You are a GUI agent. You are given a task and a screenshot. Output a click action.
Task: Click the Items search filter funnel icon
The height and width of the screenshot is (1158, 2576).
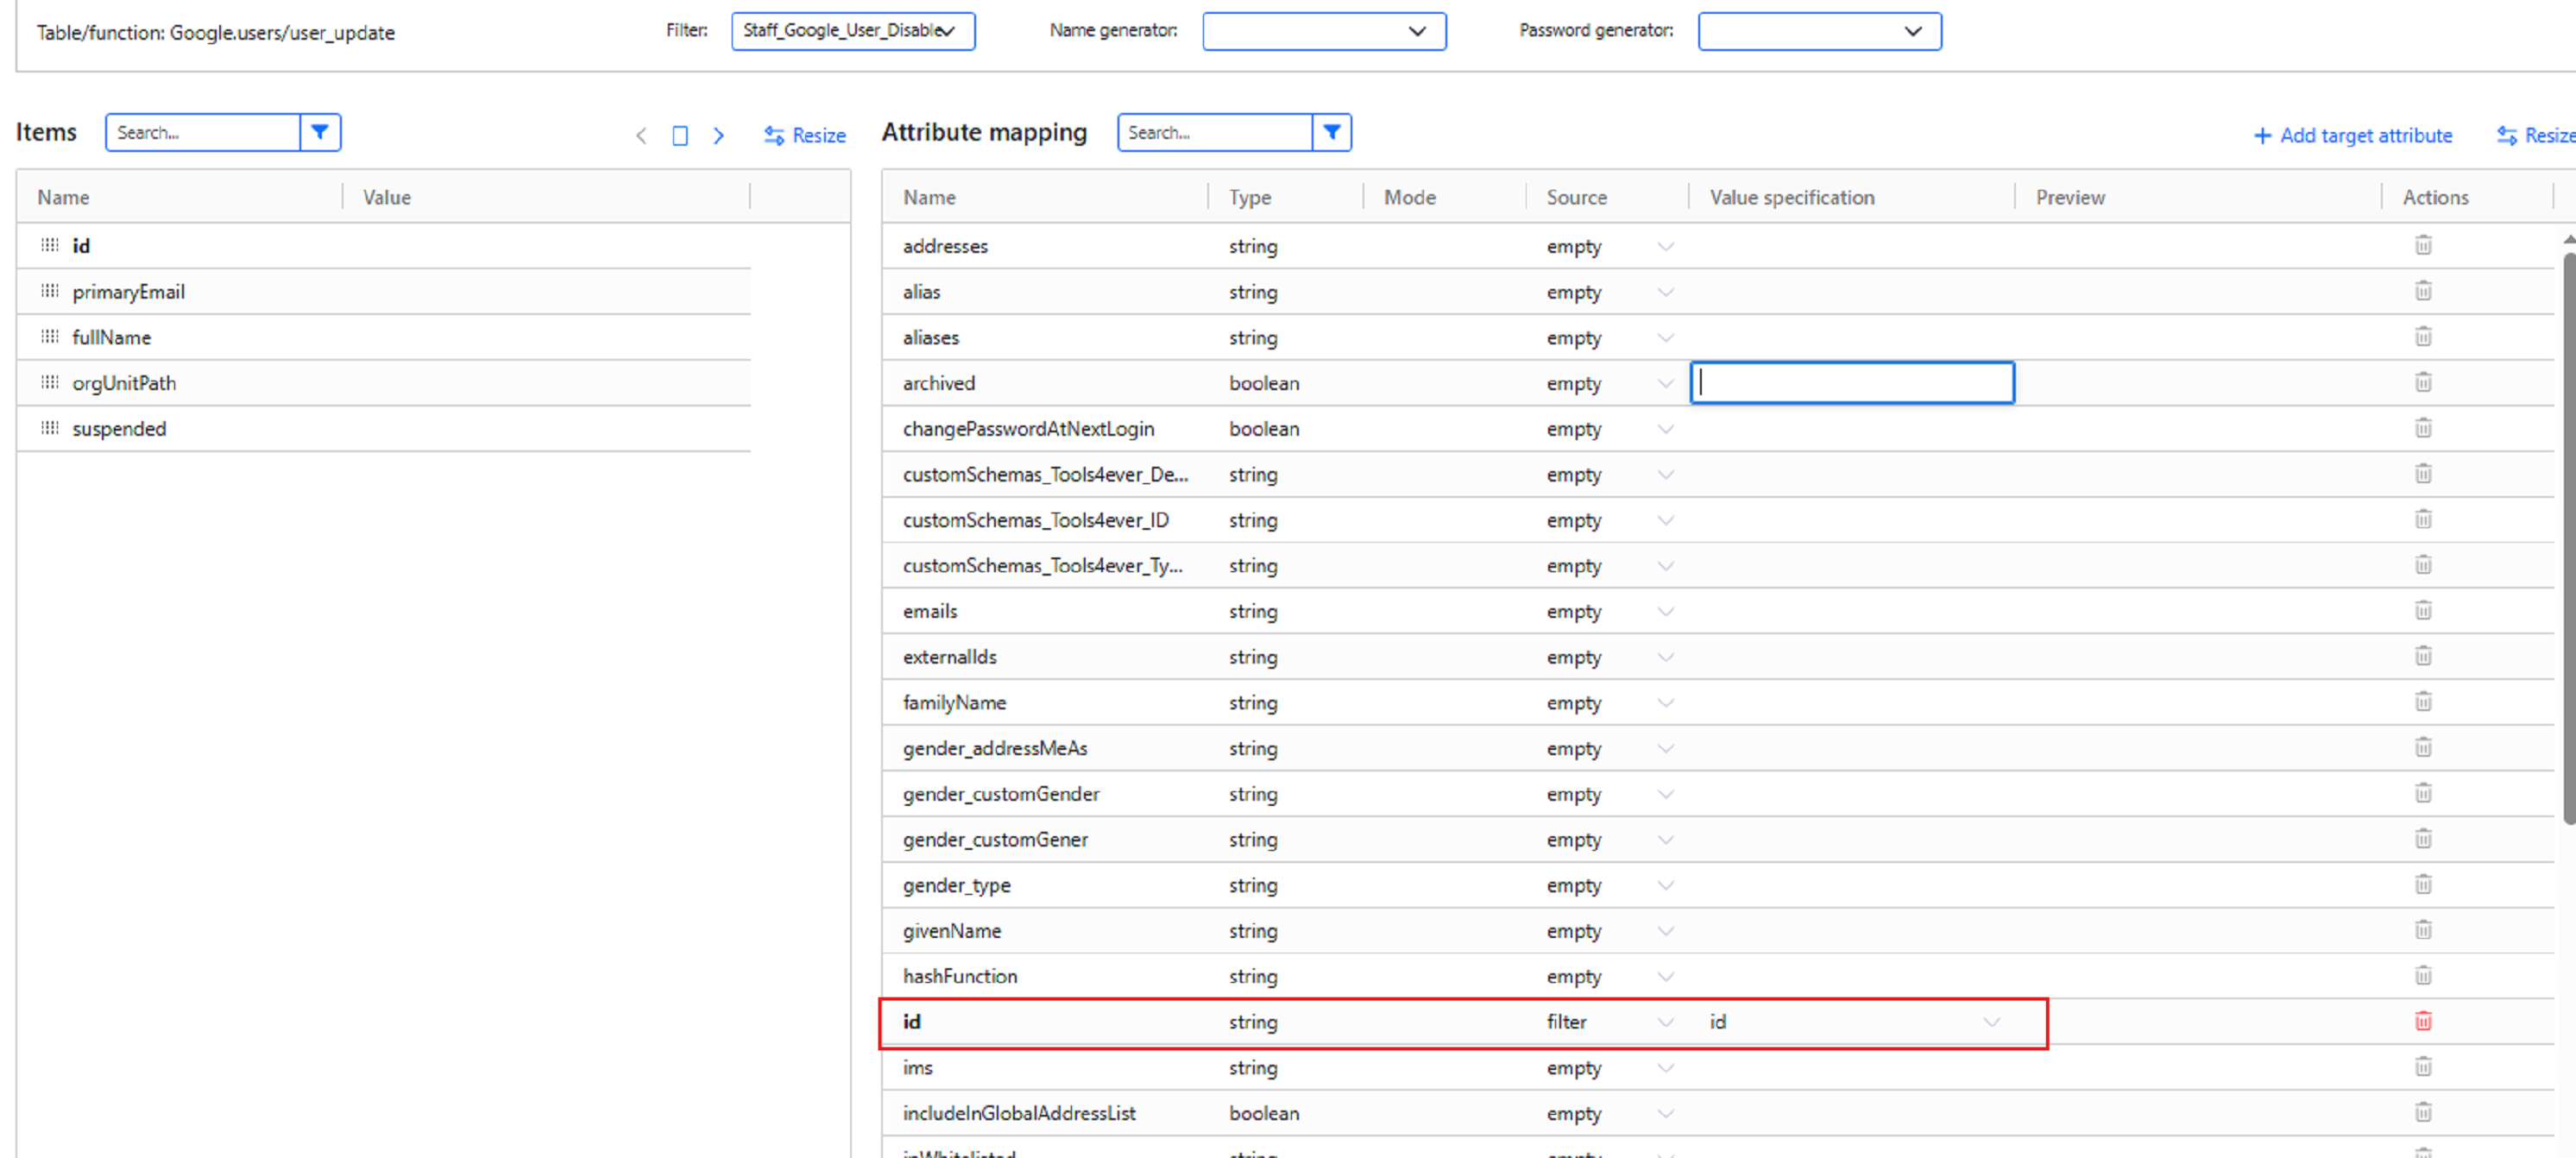tap(320, 132)
